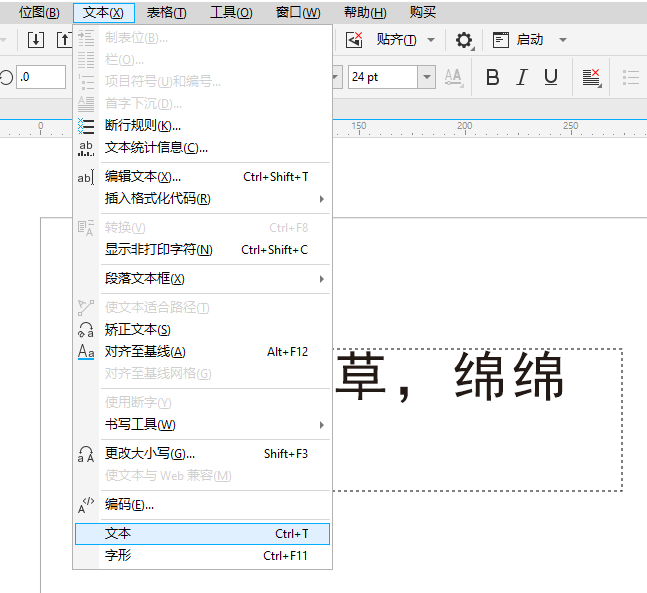Toggle underline formatting
The height and width of the screenshot is (593, 647).
551,77
